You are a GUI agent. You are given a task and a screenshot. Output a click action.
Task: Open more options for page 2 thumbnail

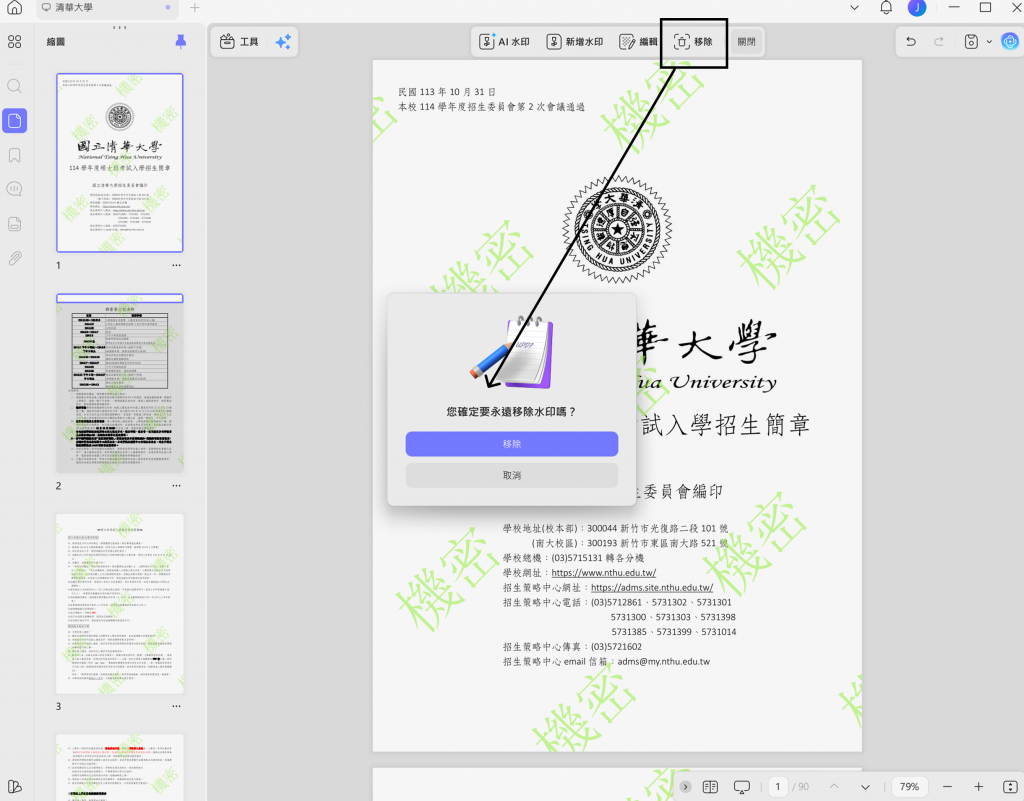176,486
